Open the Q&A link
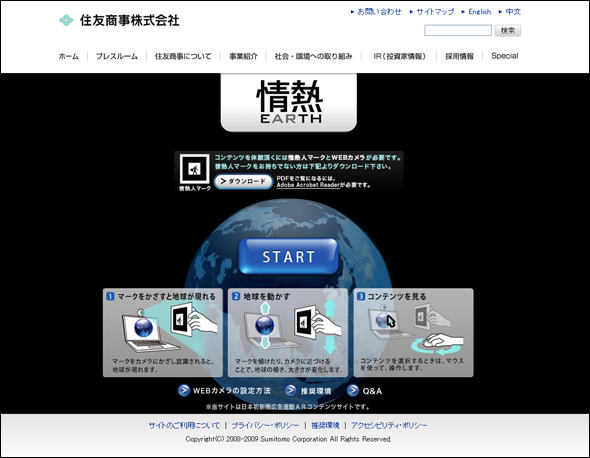The height and width of the screenshot is (458, 590). click(372, 391)
